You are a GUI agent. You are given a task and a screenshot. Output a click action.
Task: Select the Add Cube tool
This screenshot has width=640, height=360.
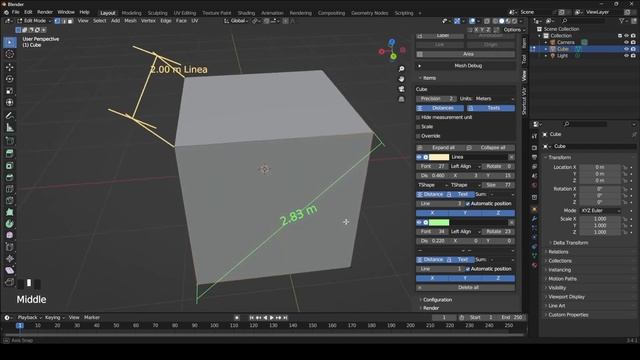coord(10,141)
